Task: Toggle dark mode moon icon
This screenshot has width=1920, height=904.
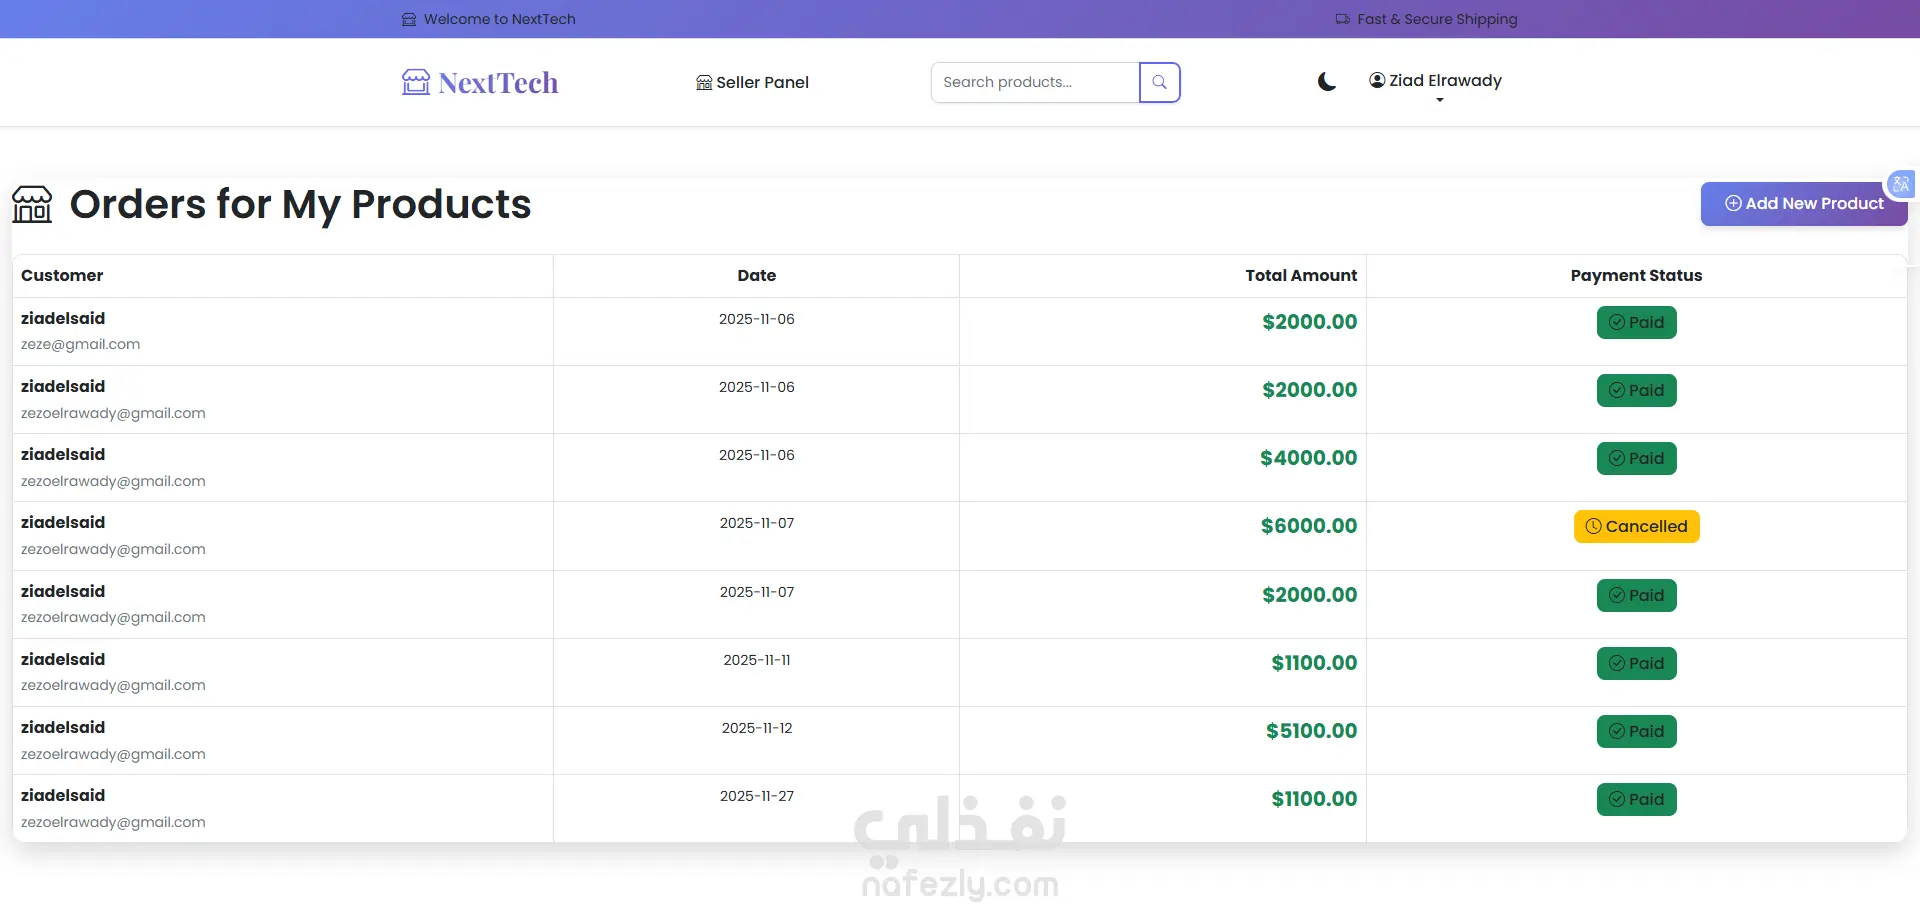Action: [1326, 82]
